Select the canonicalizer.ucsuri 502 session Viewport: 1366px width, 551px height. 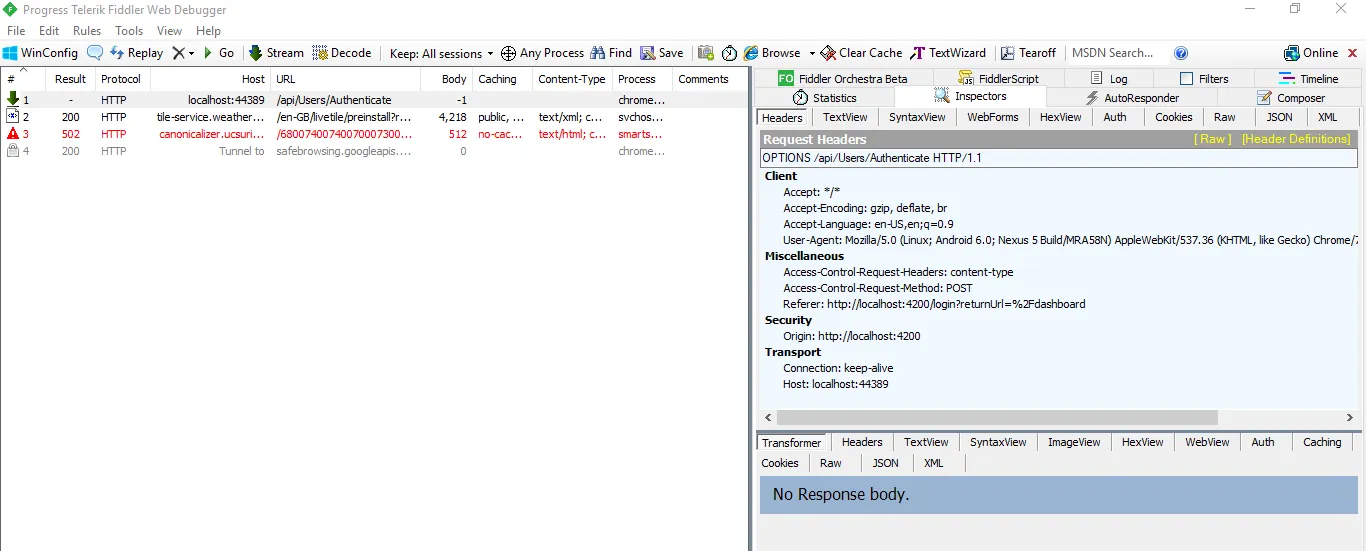point(374,133)
